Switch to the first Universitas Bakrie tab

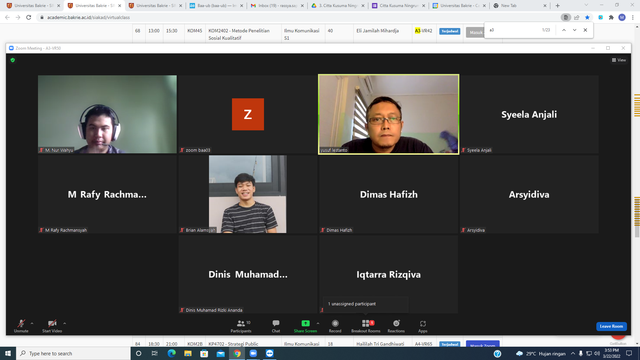coord(33,6)
